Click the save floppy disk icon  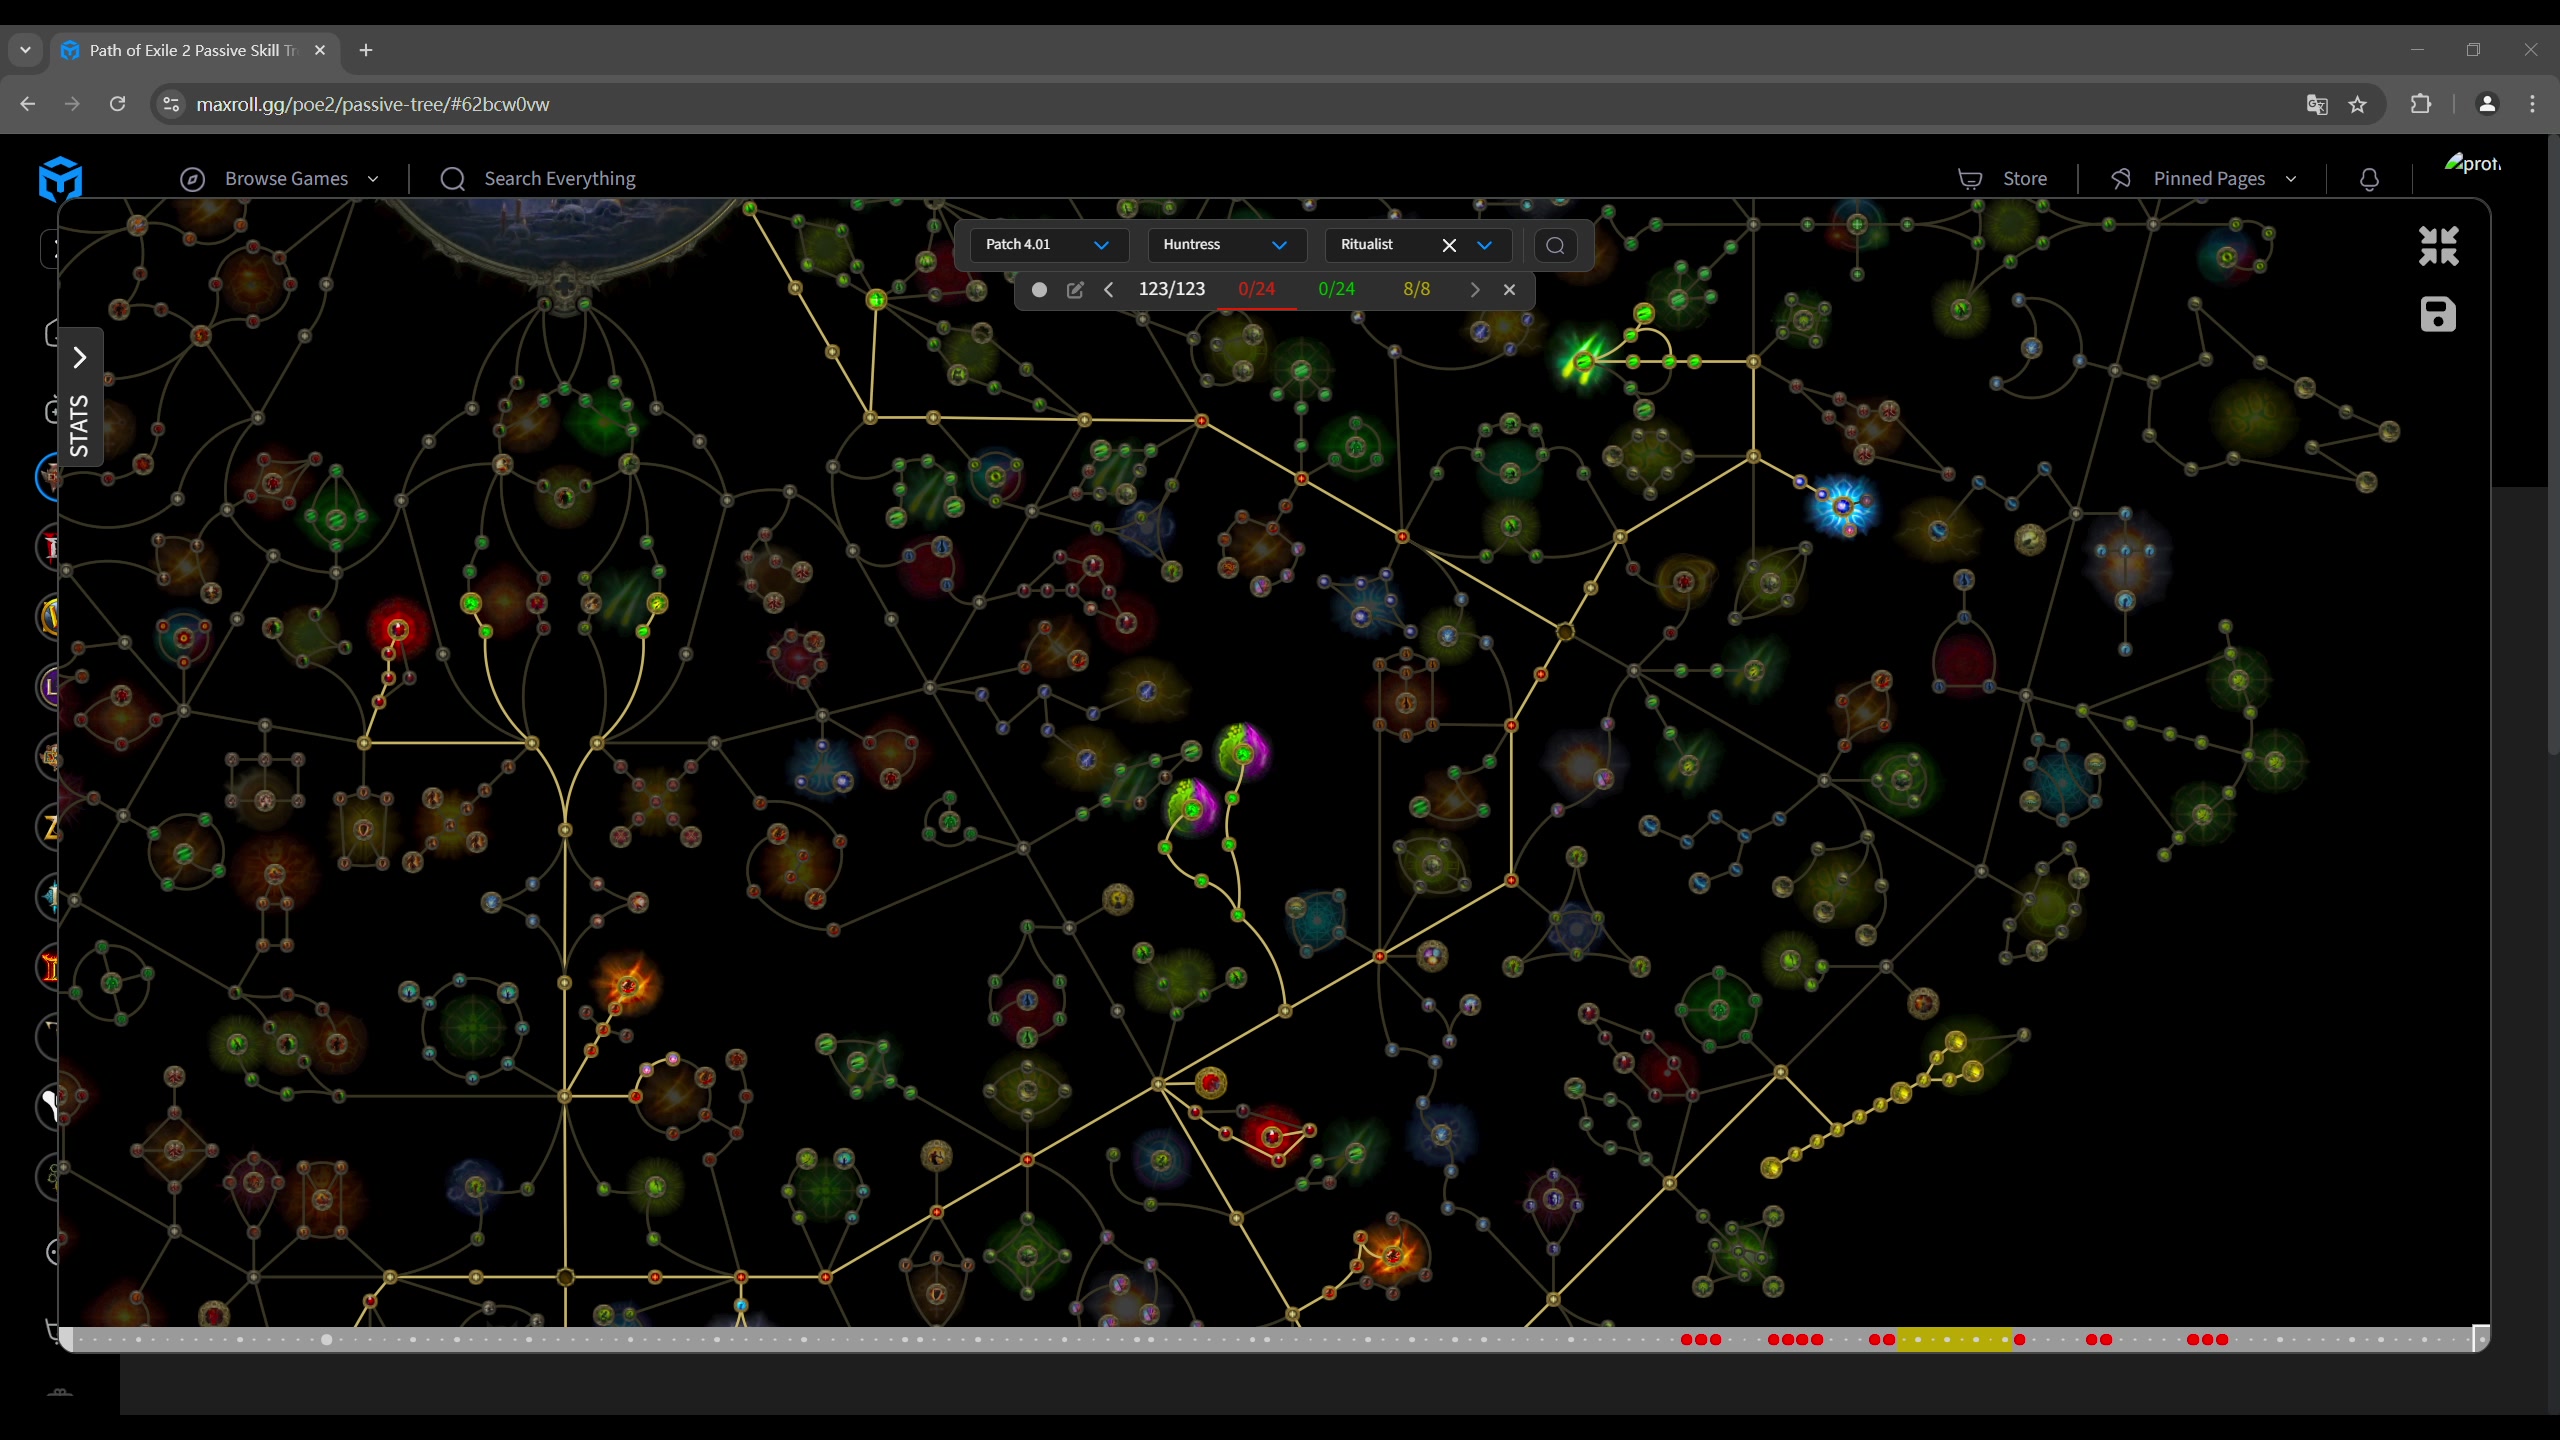tap(2438, 314)
